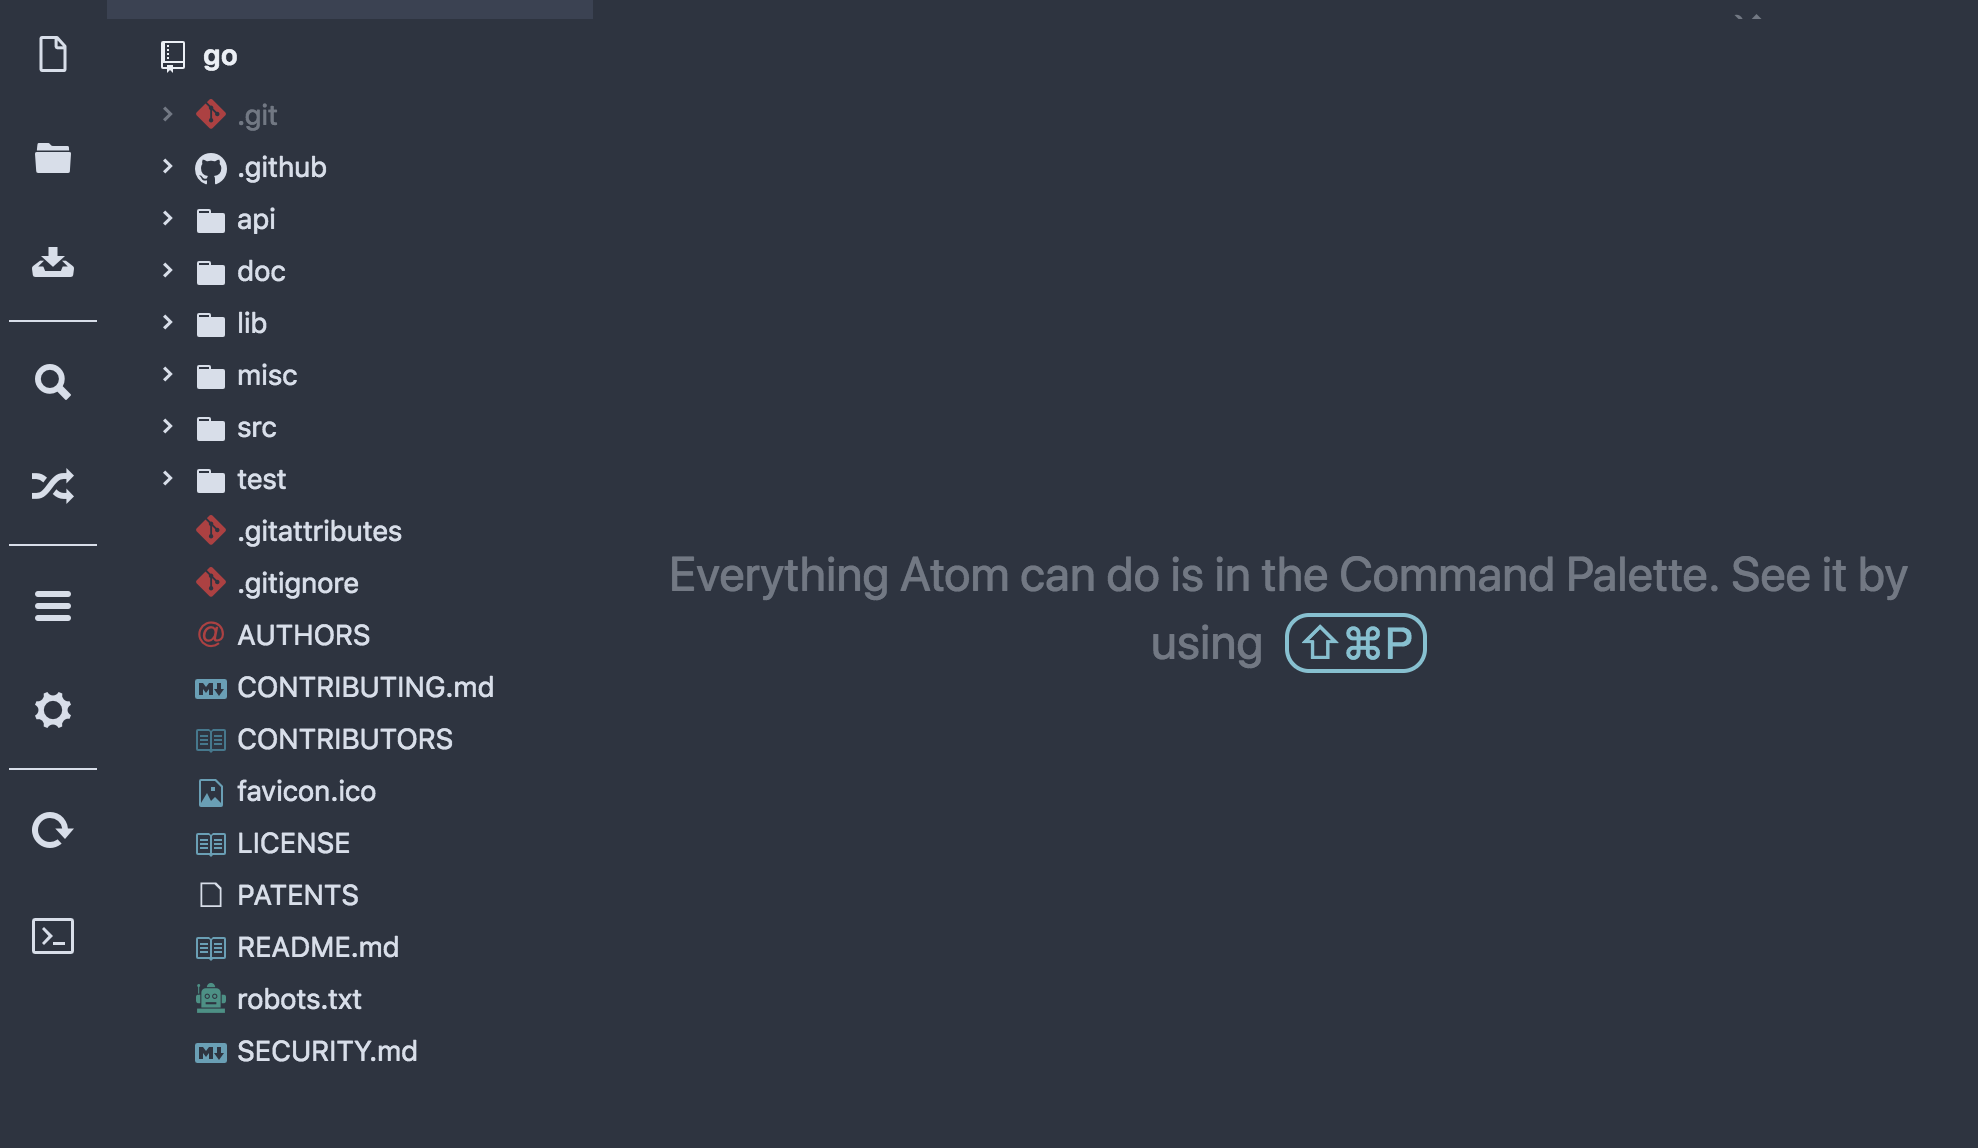Toggle the lib folder open
The image size is (1978, 1148).
(x=165, y=323)
